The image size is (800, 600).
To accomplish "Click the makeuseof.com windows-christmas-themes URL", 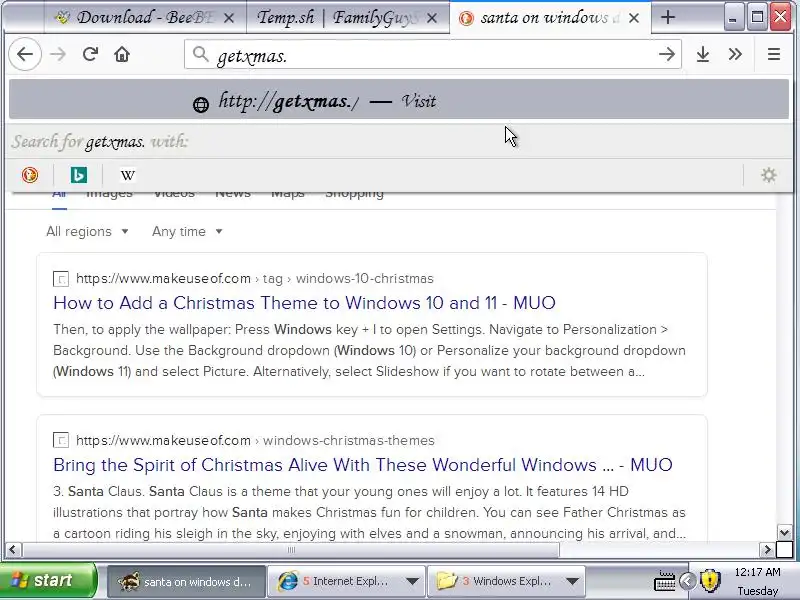I will click(x=255, y=440).
